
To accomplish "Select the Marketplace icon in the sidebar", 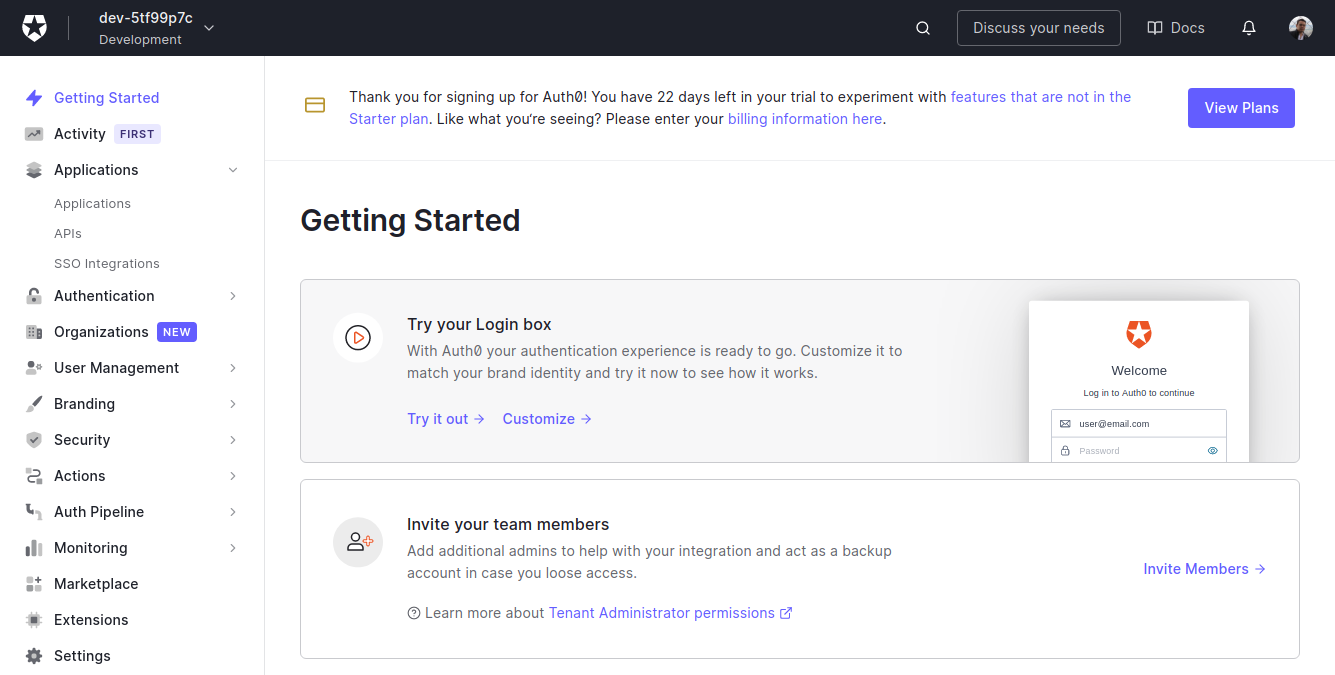I will (x=34, y=583).
